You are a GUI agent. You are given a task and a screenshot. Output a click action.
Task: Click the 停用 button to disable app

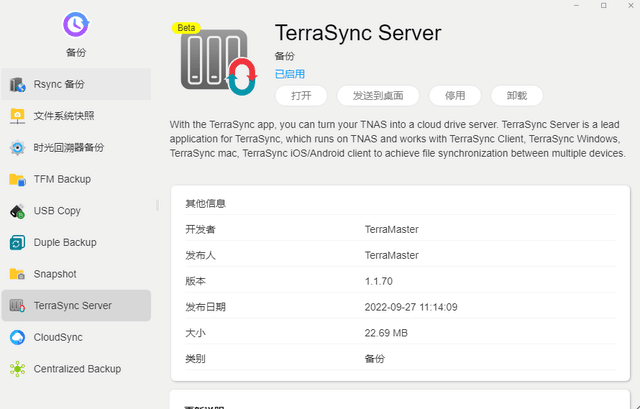[455, 96]
